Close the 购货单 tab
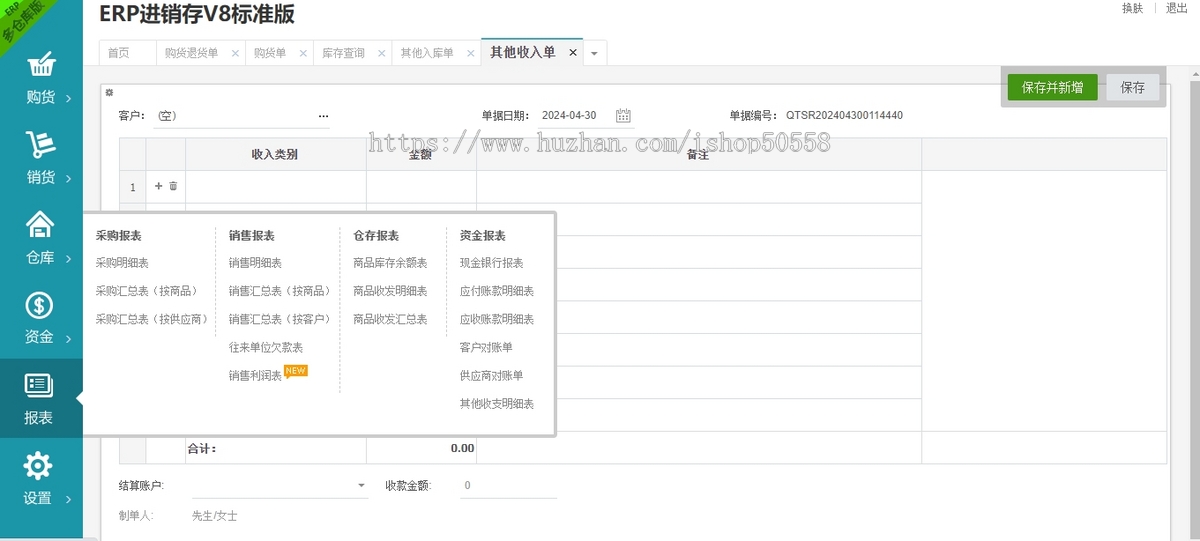 pos(303,53)
